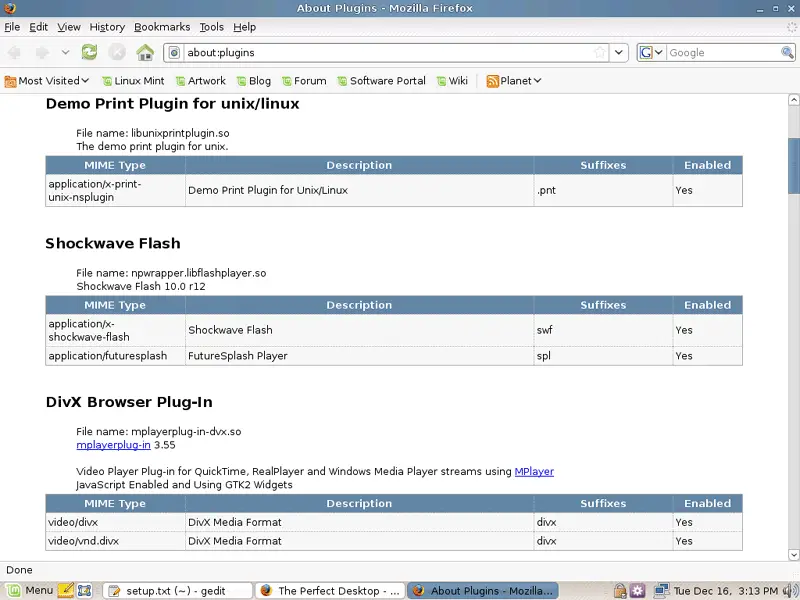Click the 'spl' suffix cell
800x600 pixels.
click(603, 356)
